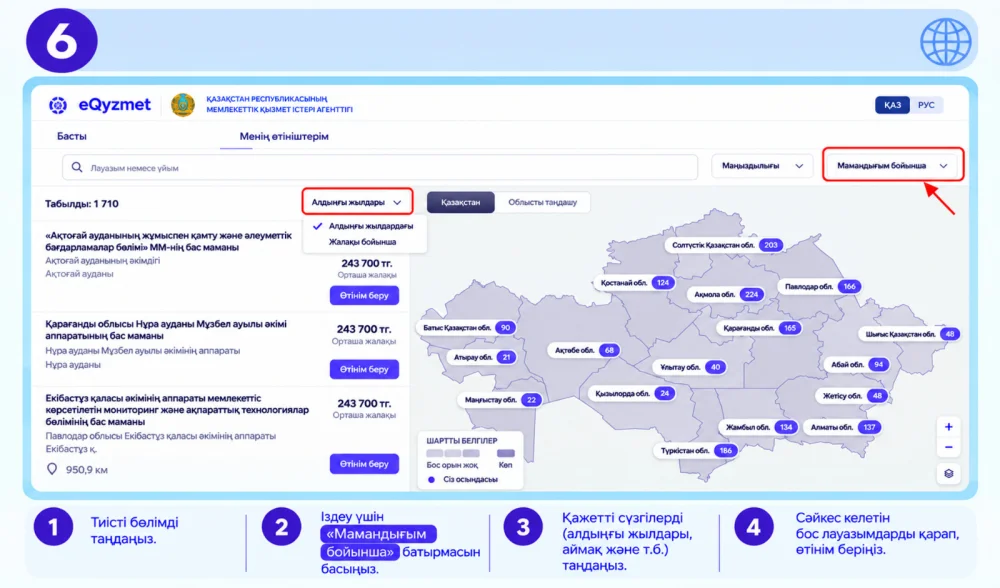Viewport: 1000px width, 588px height.
Task: Go to the Басты tab
Action: click(71, 136)
